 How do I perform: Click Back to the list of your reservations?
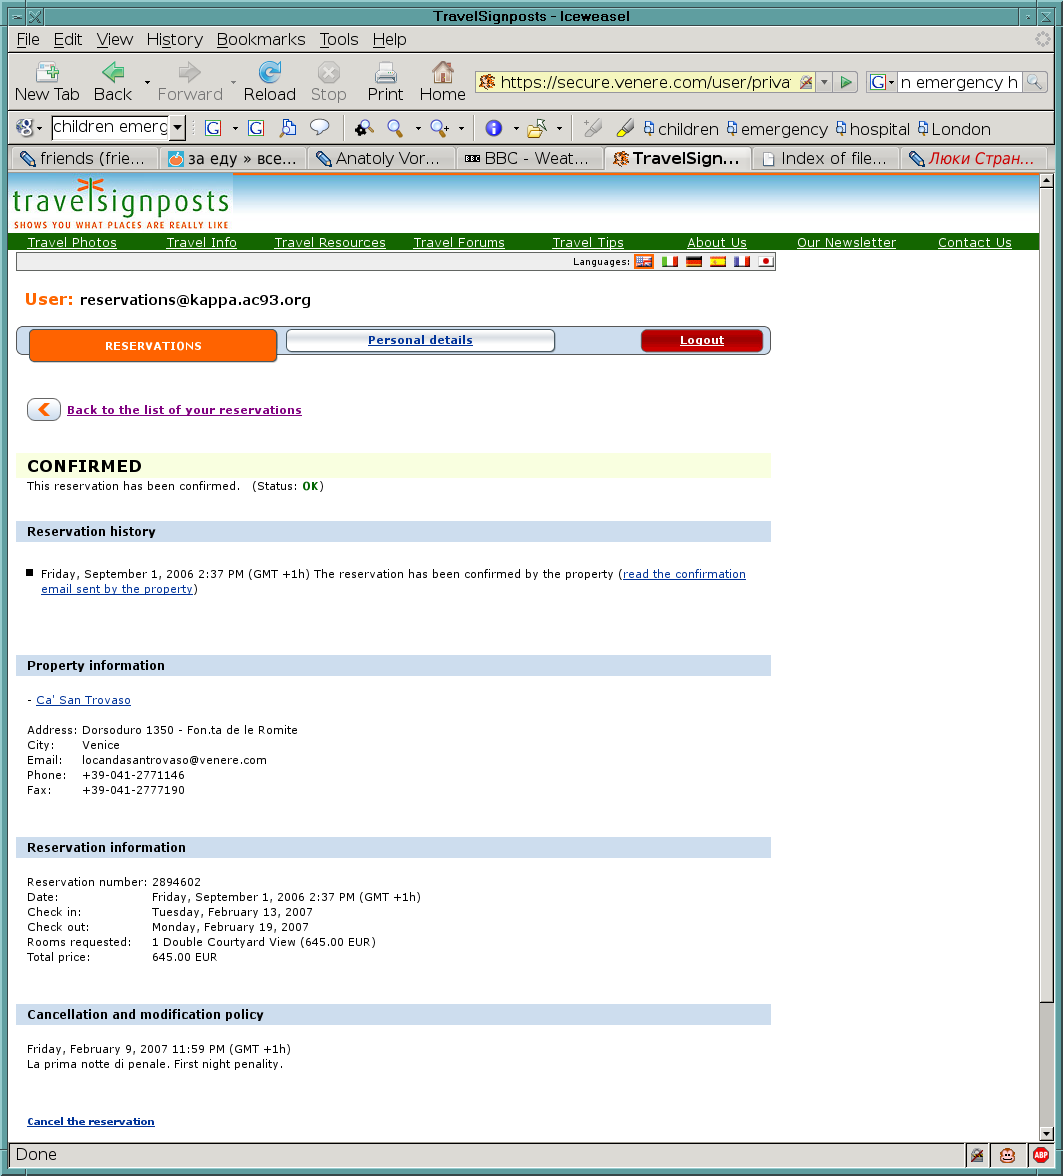point(184,410)
